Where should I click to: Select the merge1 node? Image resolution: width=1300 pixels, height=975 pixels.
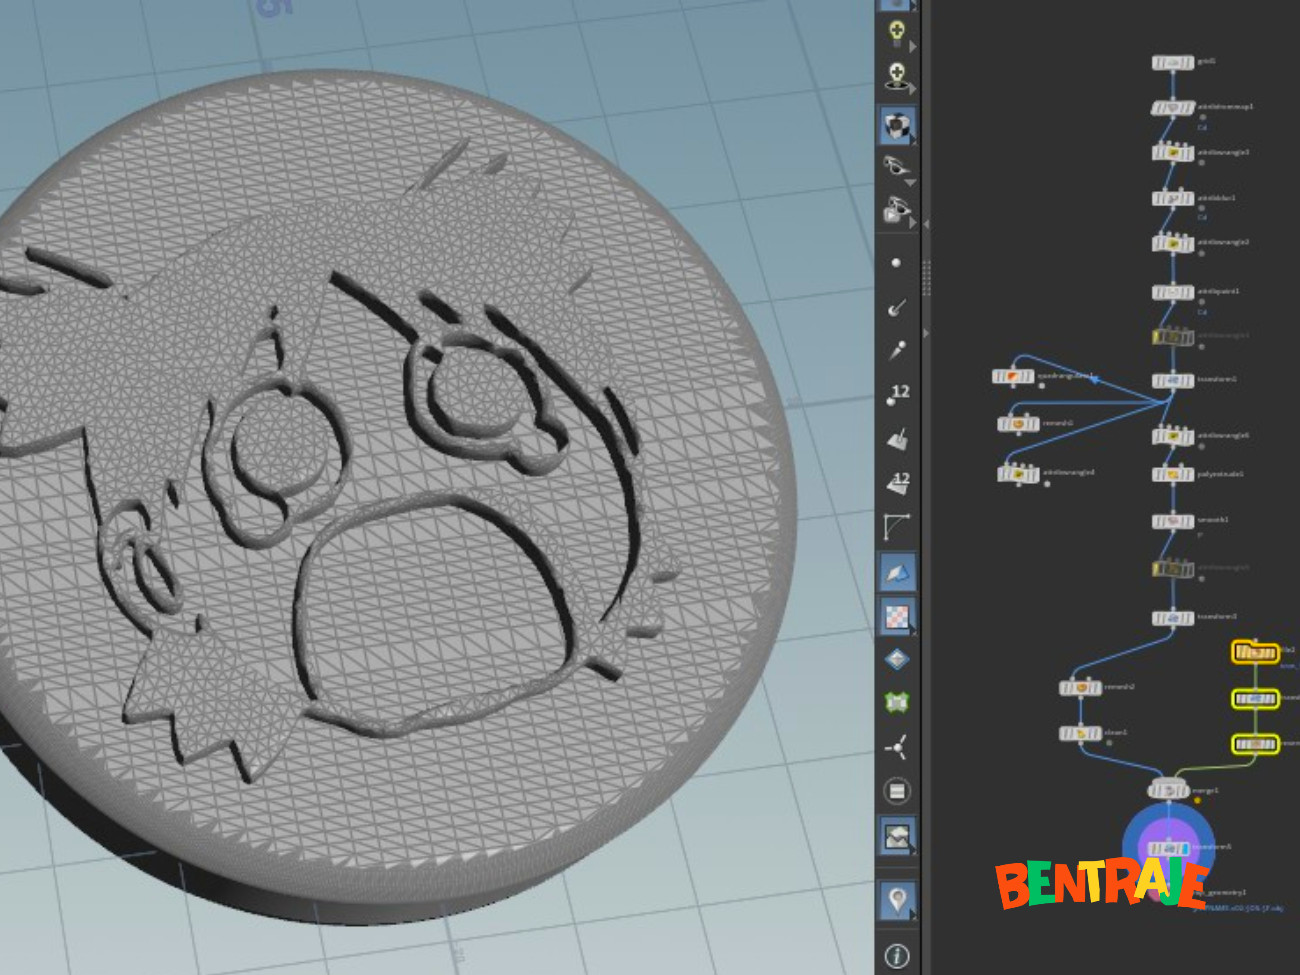pyautogui.click(x=1167, y=790)
